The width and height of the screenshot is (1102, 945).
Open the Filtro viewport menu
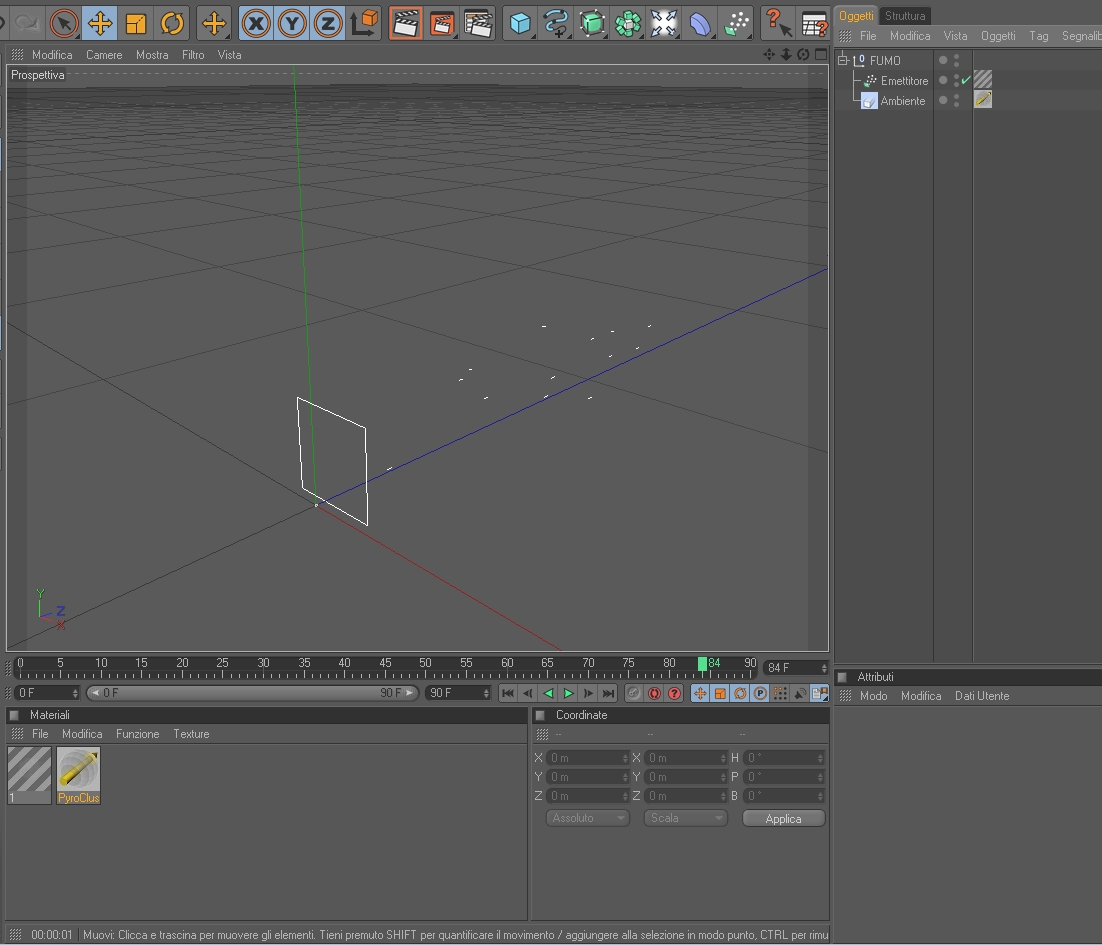pos(193,55)
